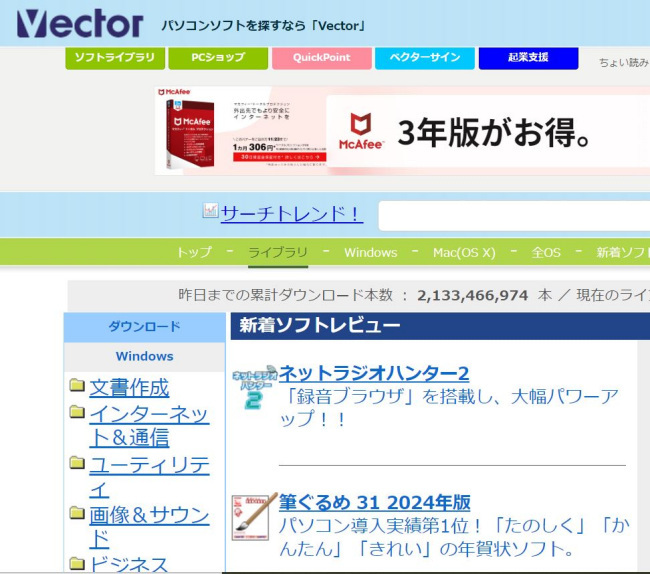Click the Vector logo
Image resolution: width=650 pixels, height=574 pixels.
point(80,23)
